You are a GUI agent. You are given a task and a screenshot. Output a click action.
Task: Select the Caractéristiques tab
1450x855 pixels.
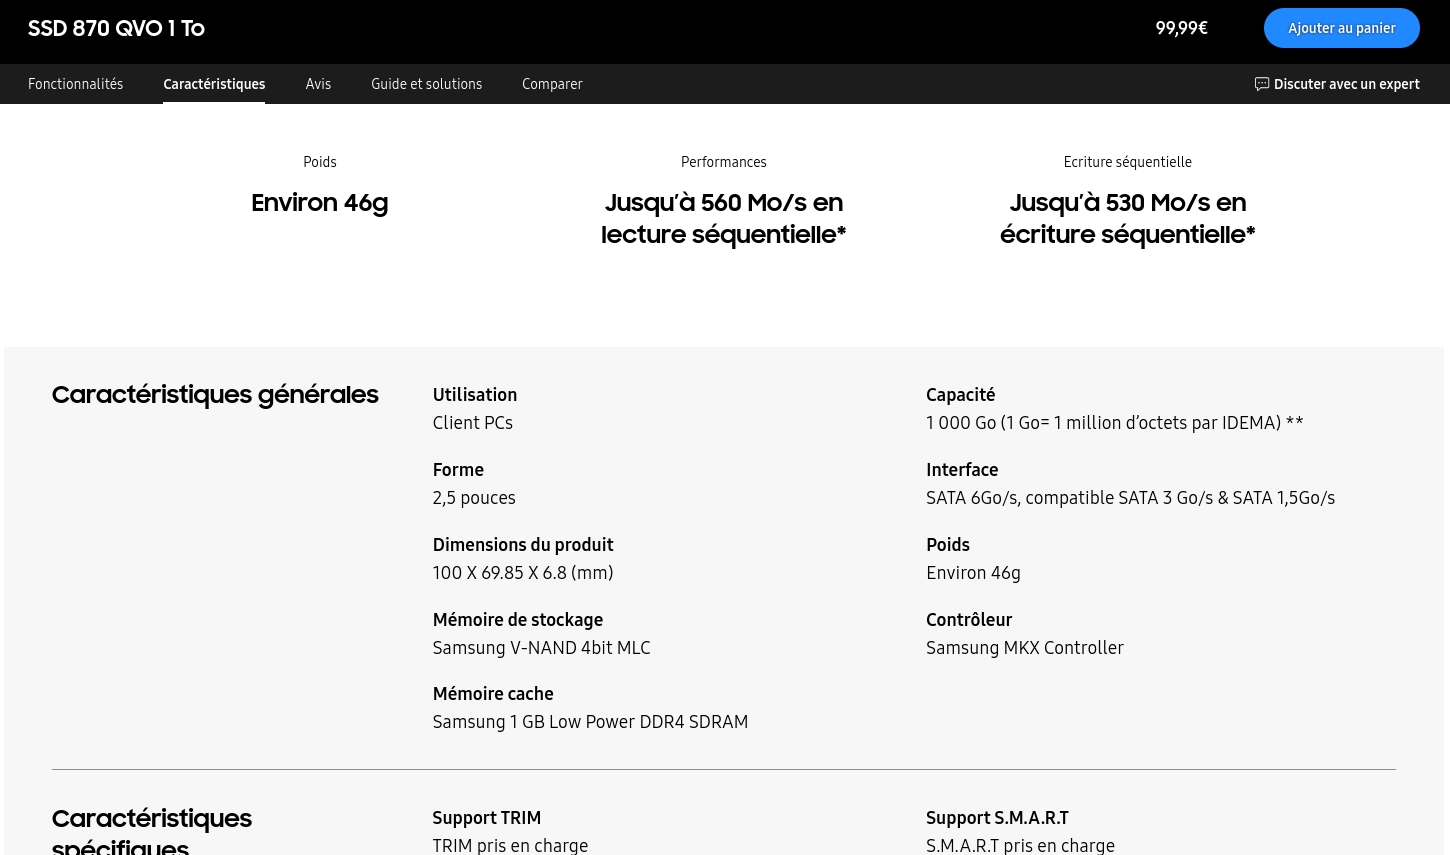coord(214,84)
